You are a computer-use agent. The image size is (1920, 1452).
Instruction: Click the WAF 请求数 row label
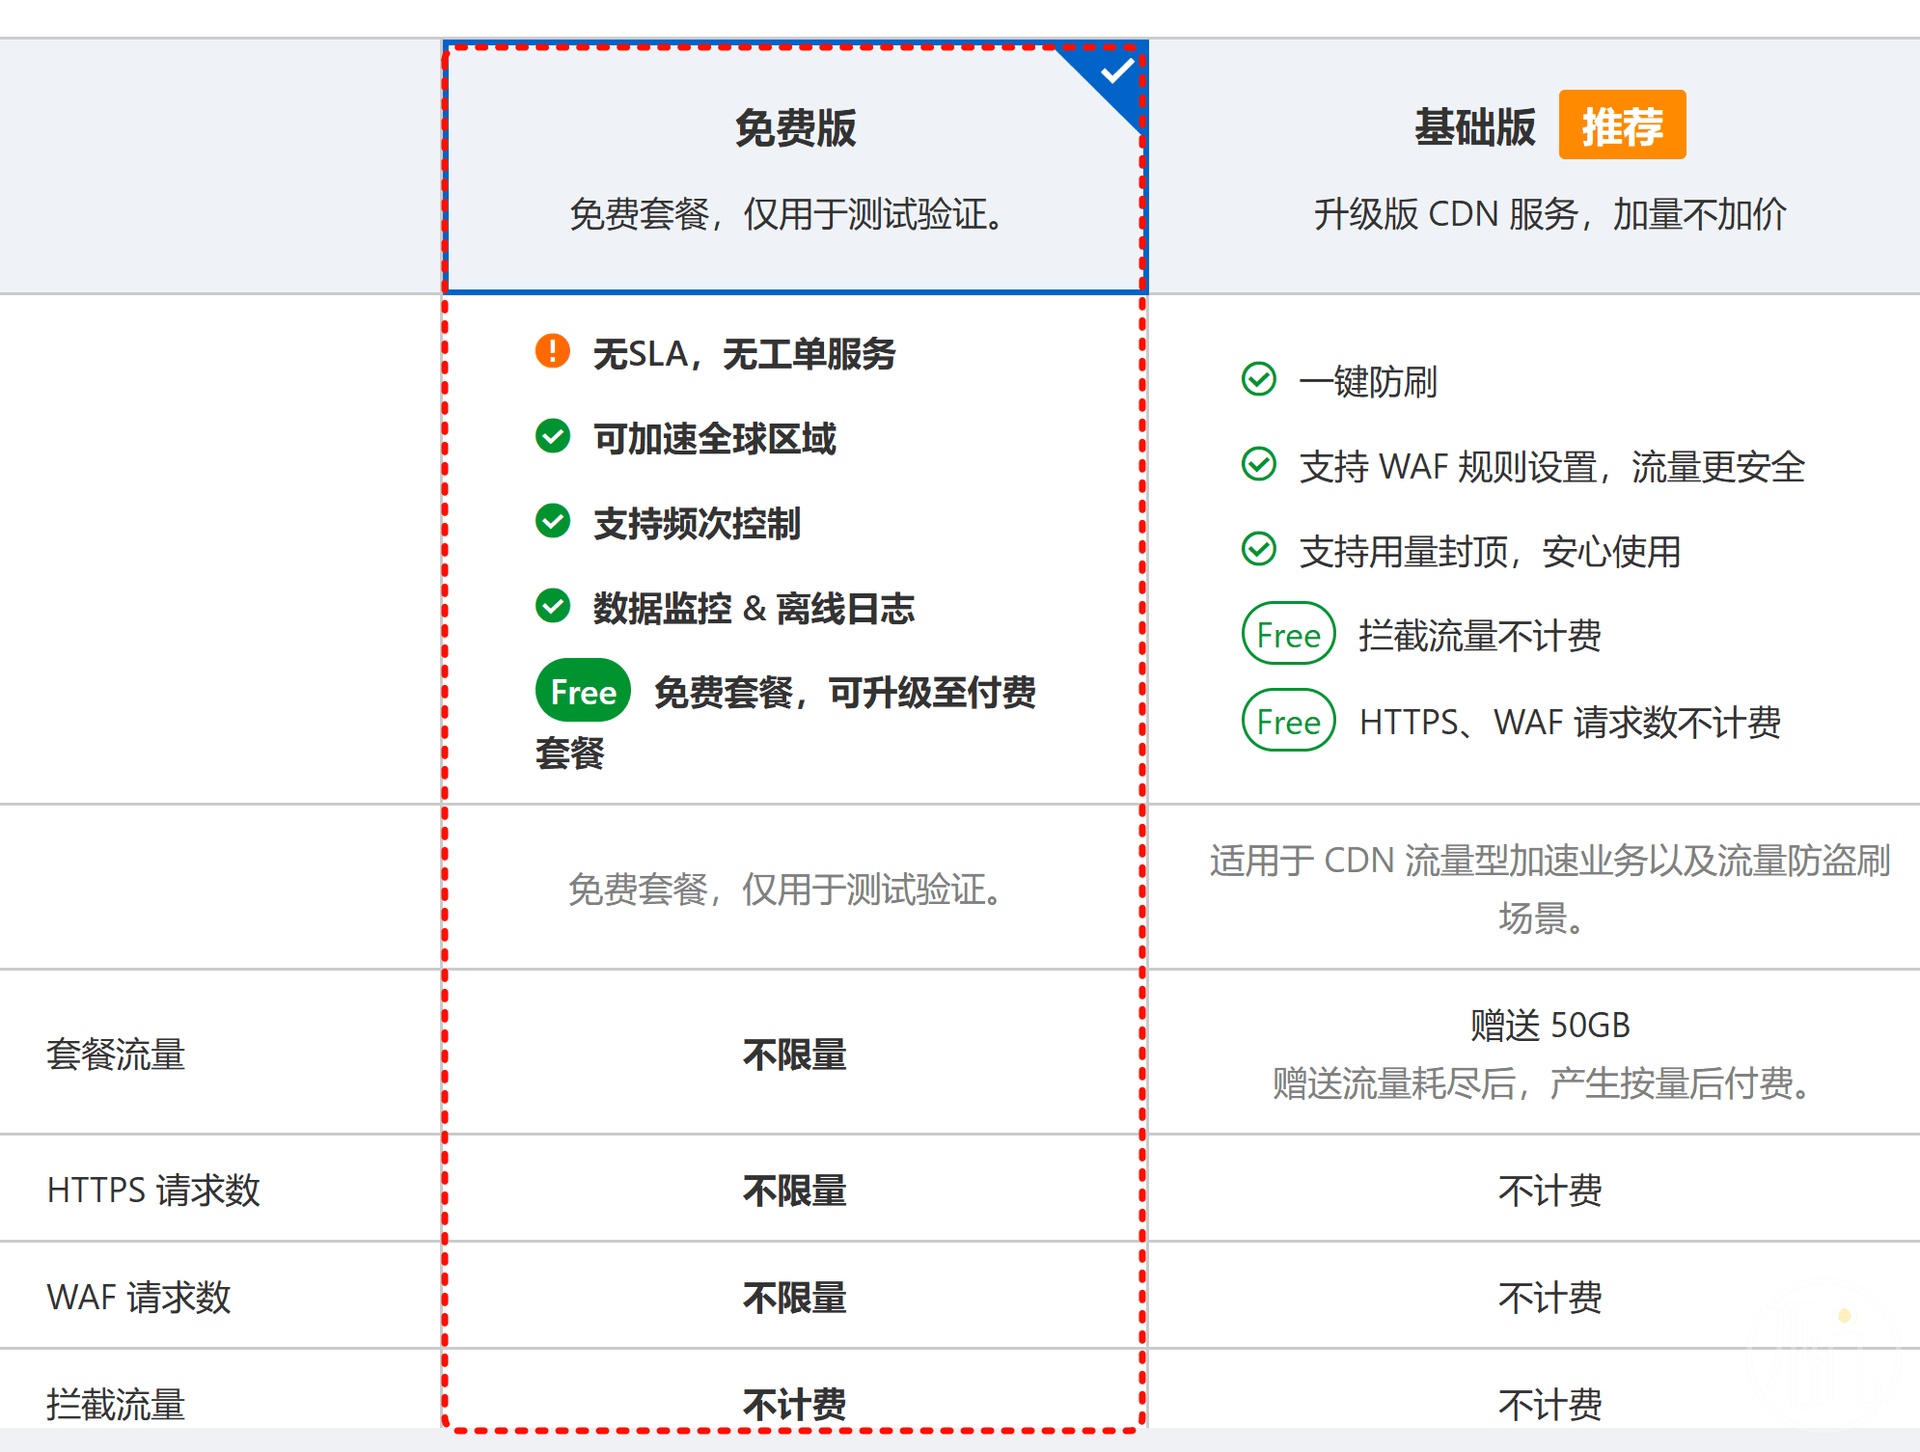(138, 1297)
